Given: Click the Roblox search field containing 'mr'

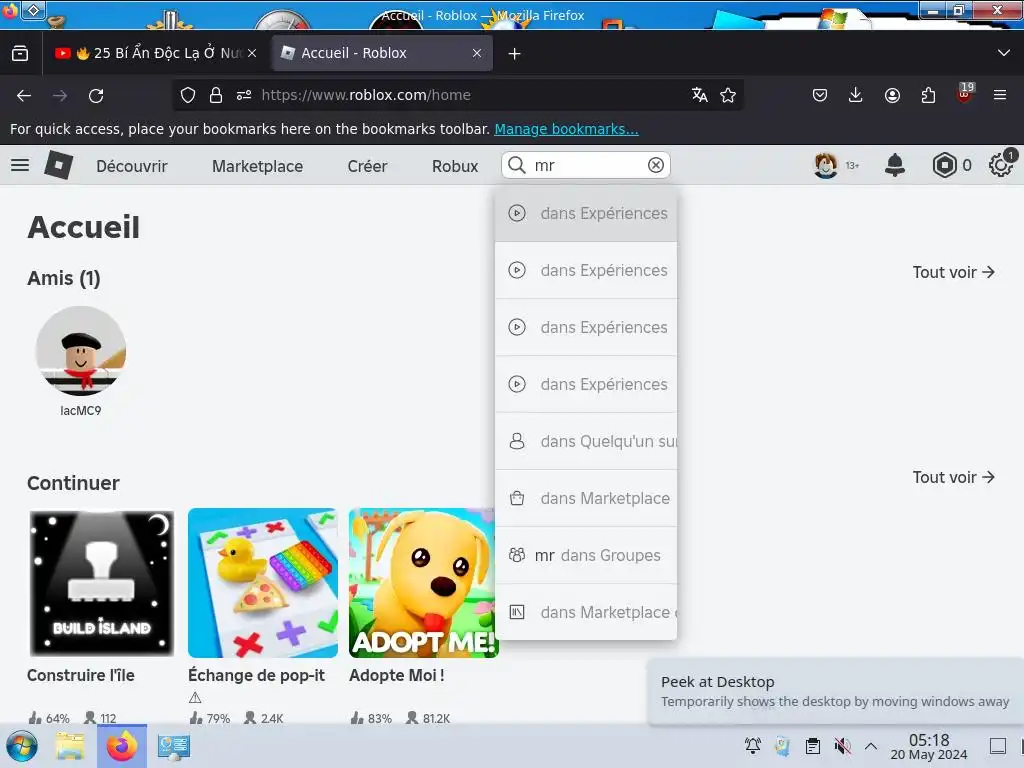Looking at the screenshot, I should pos(585,165).
